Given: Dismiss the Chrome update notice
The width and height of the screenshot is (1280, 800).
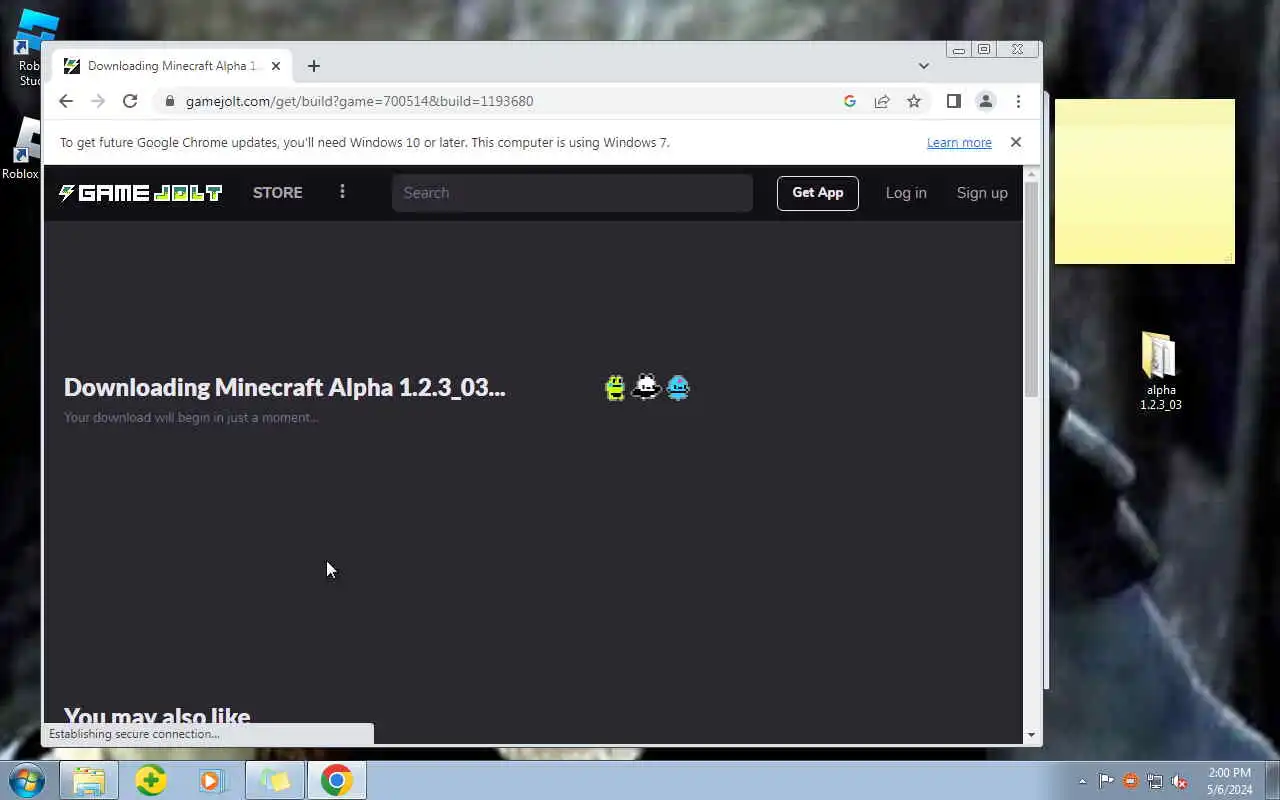Looking at the screenshot, I should tap(1016, 142).
